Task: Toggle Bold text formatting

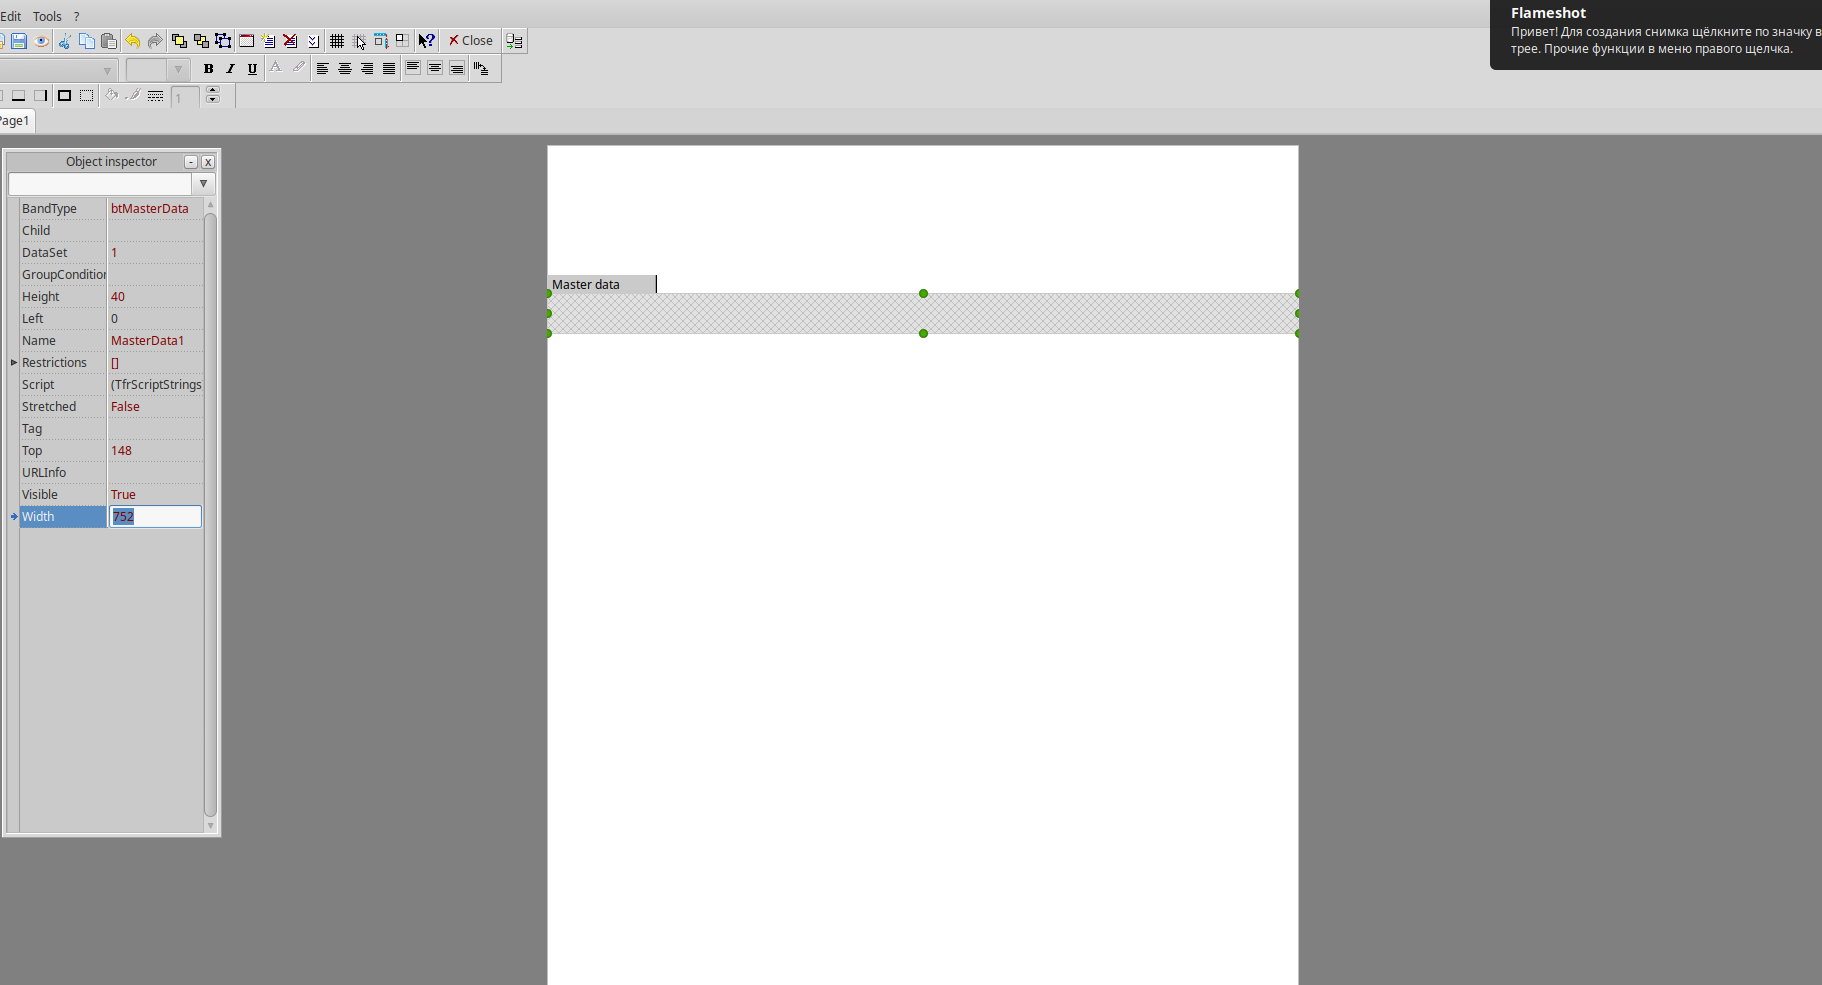Action: pyautogui.click(x=208, y=69)
